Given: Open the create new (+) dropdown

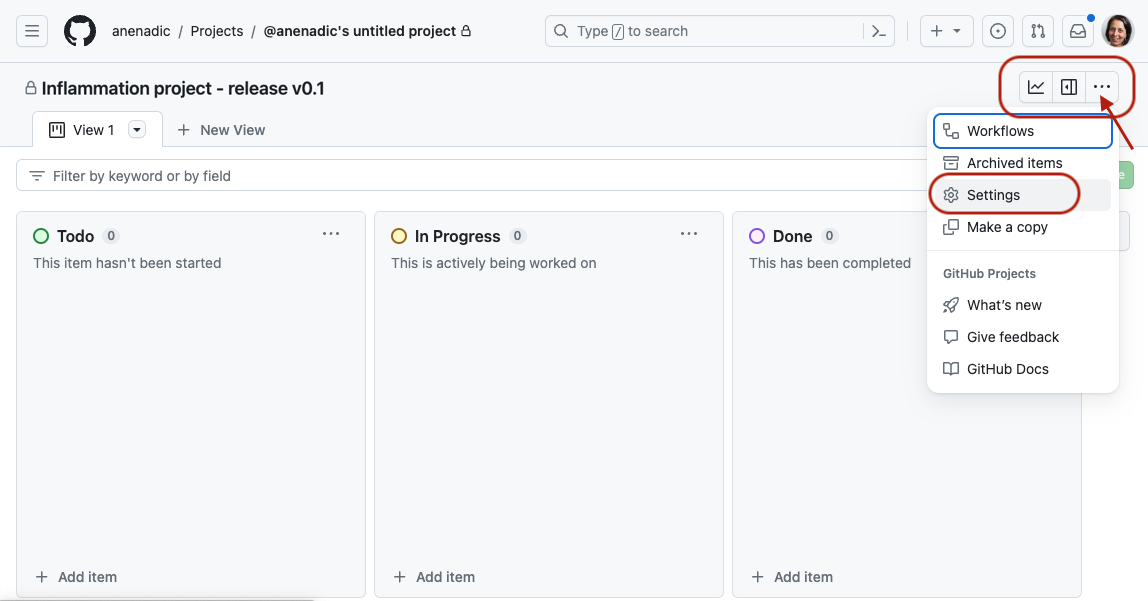Looking at the screenshot, I should (946, 31).
